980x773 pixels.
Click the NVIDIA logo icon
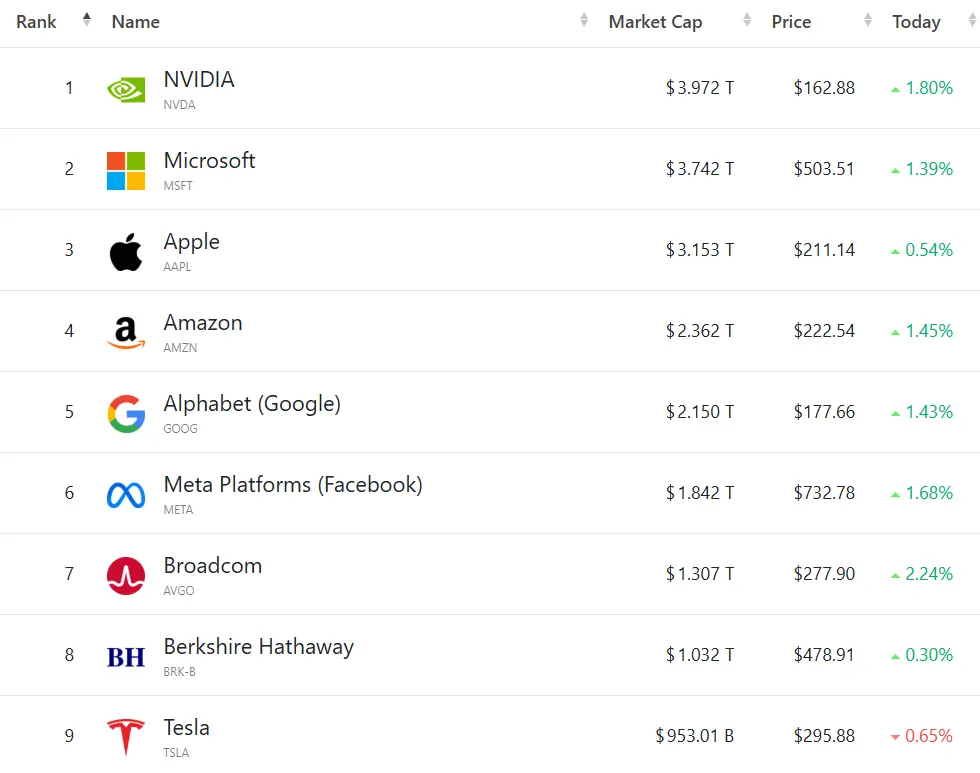point(126,89)
